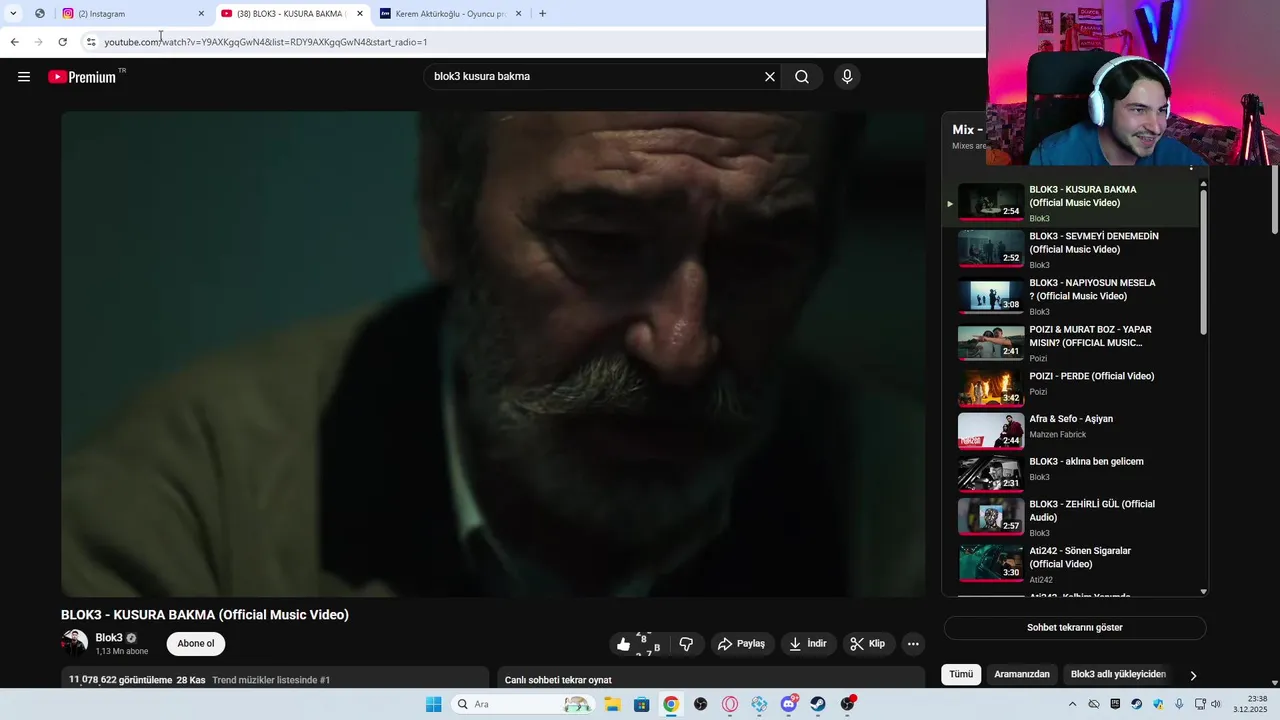Show hidden system tray icons chevron
1280x720 pixels.
pos(1073,704)
